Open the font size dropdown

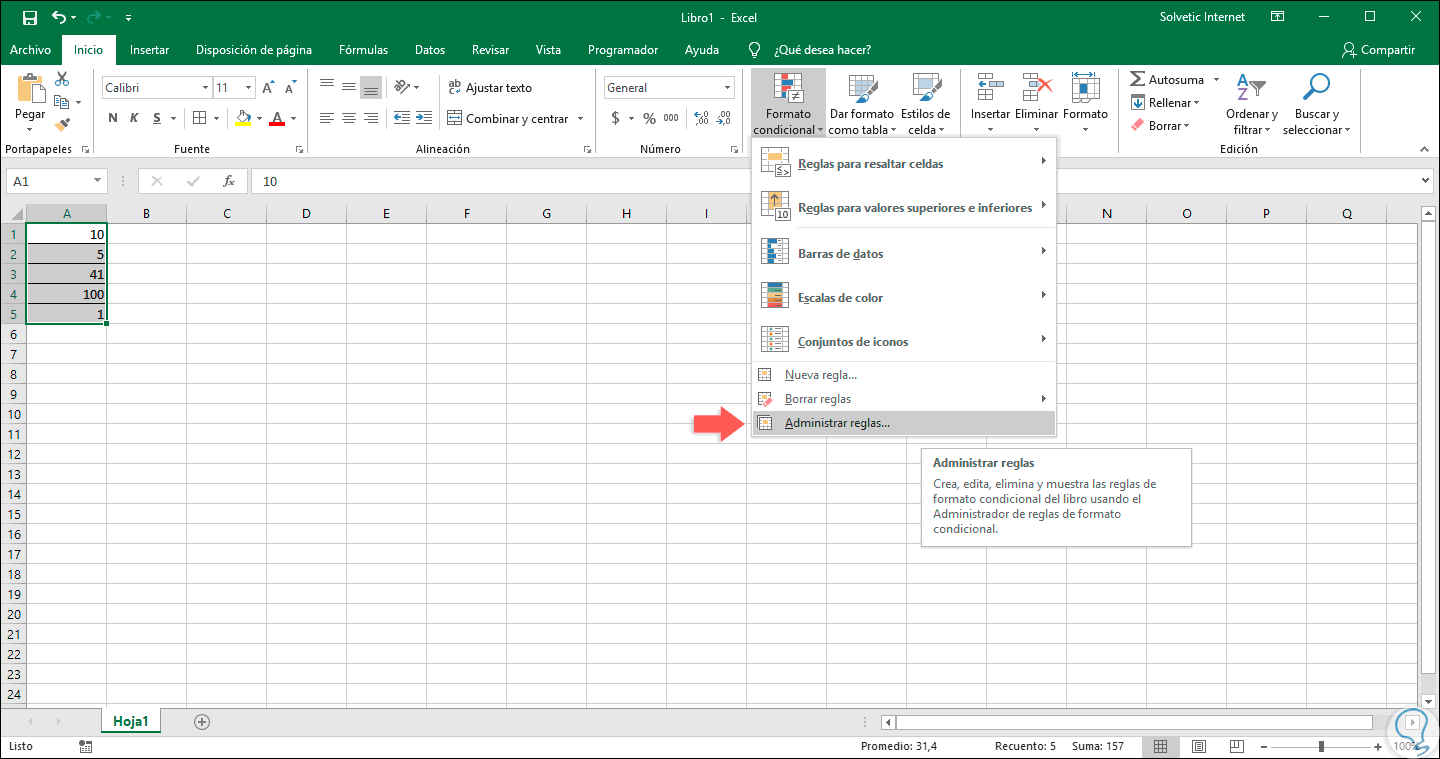248,88
